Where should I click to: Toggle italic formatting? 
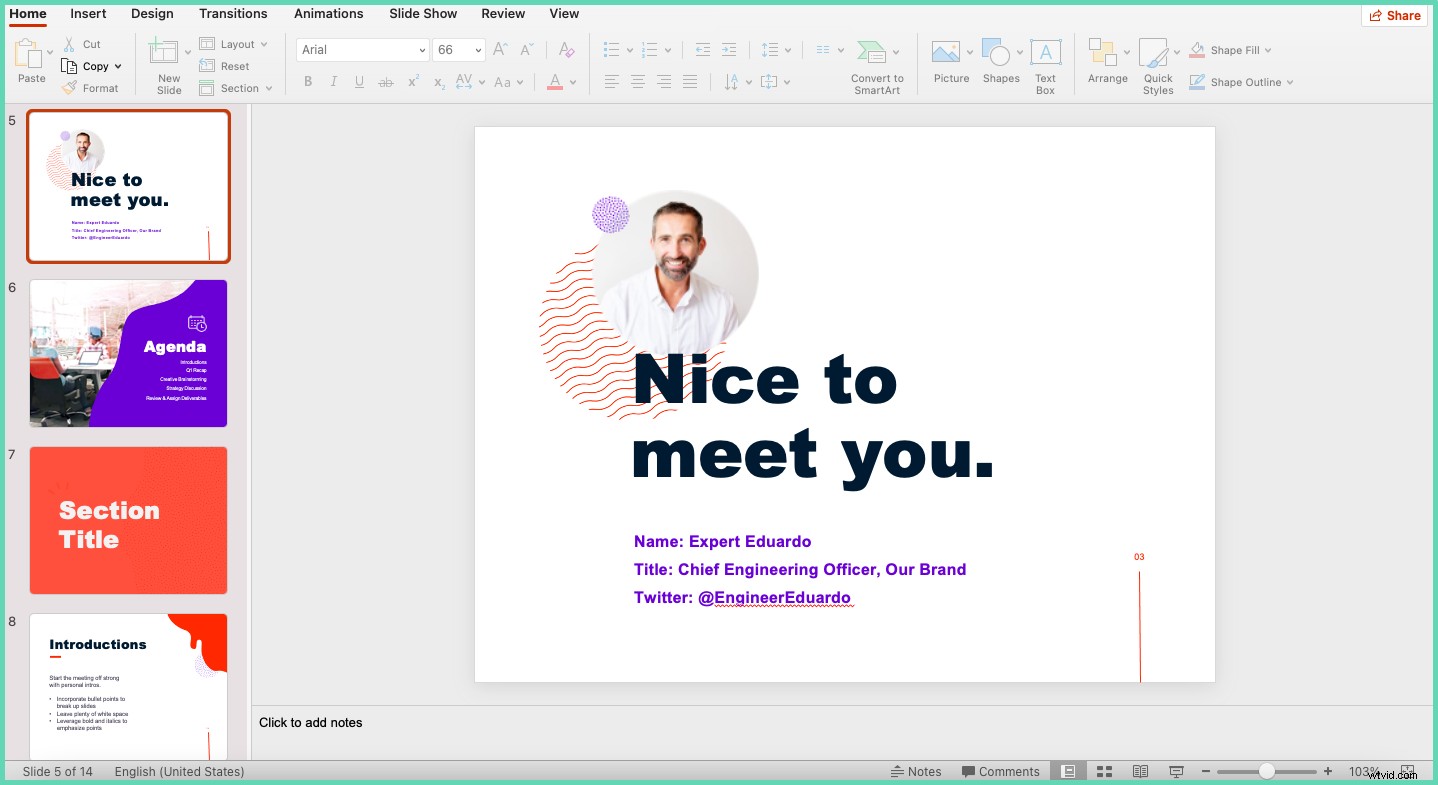pyautogui.click(x=333, y=81)
